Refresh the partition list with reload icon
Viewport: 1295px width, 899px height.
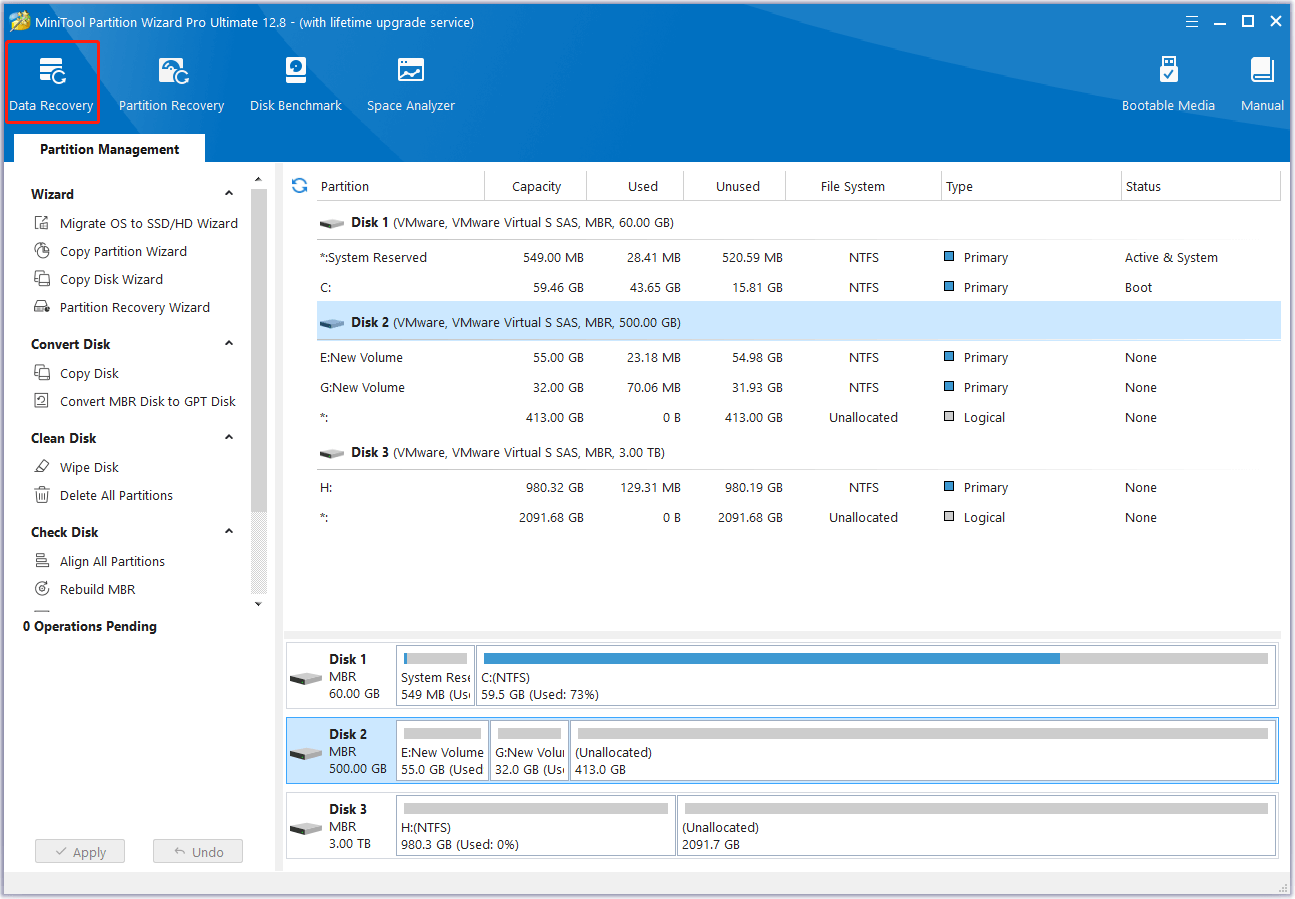tap(299, 185)
